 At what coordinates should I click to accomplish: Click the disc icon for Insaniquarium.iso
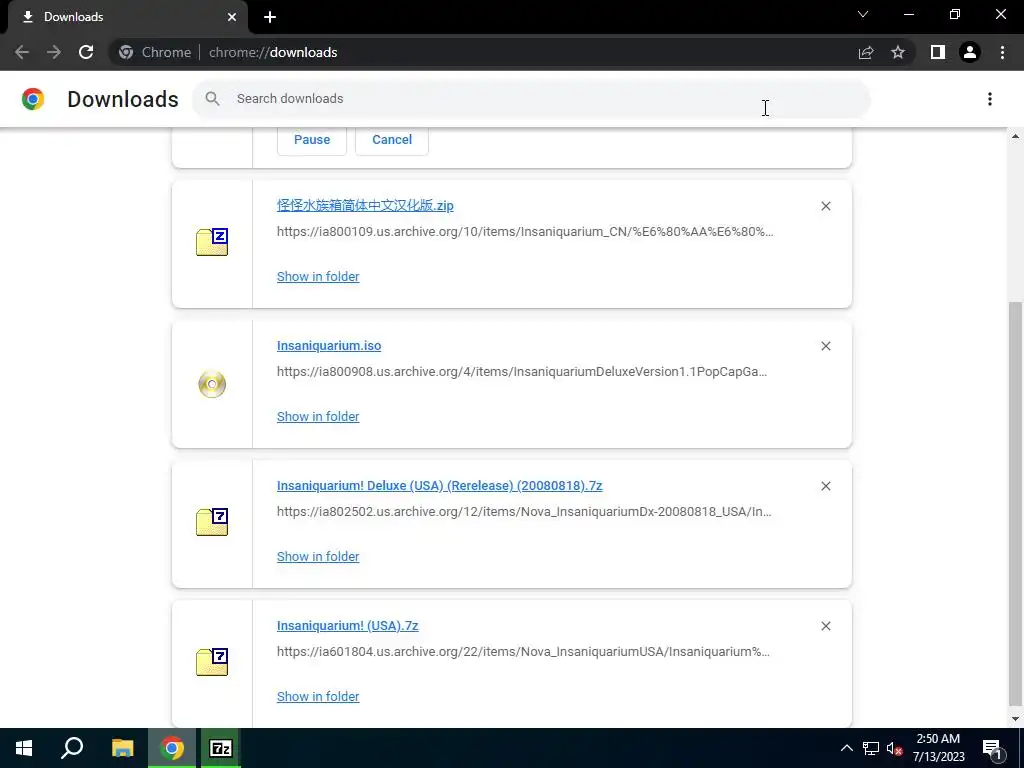click(x=212, y=384)
